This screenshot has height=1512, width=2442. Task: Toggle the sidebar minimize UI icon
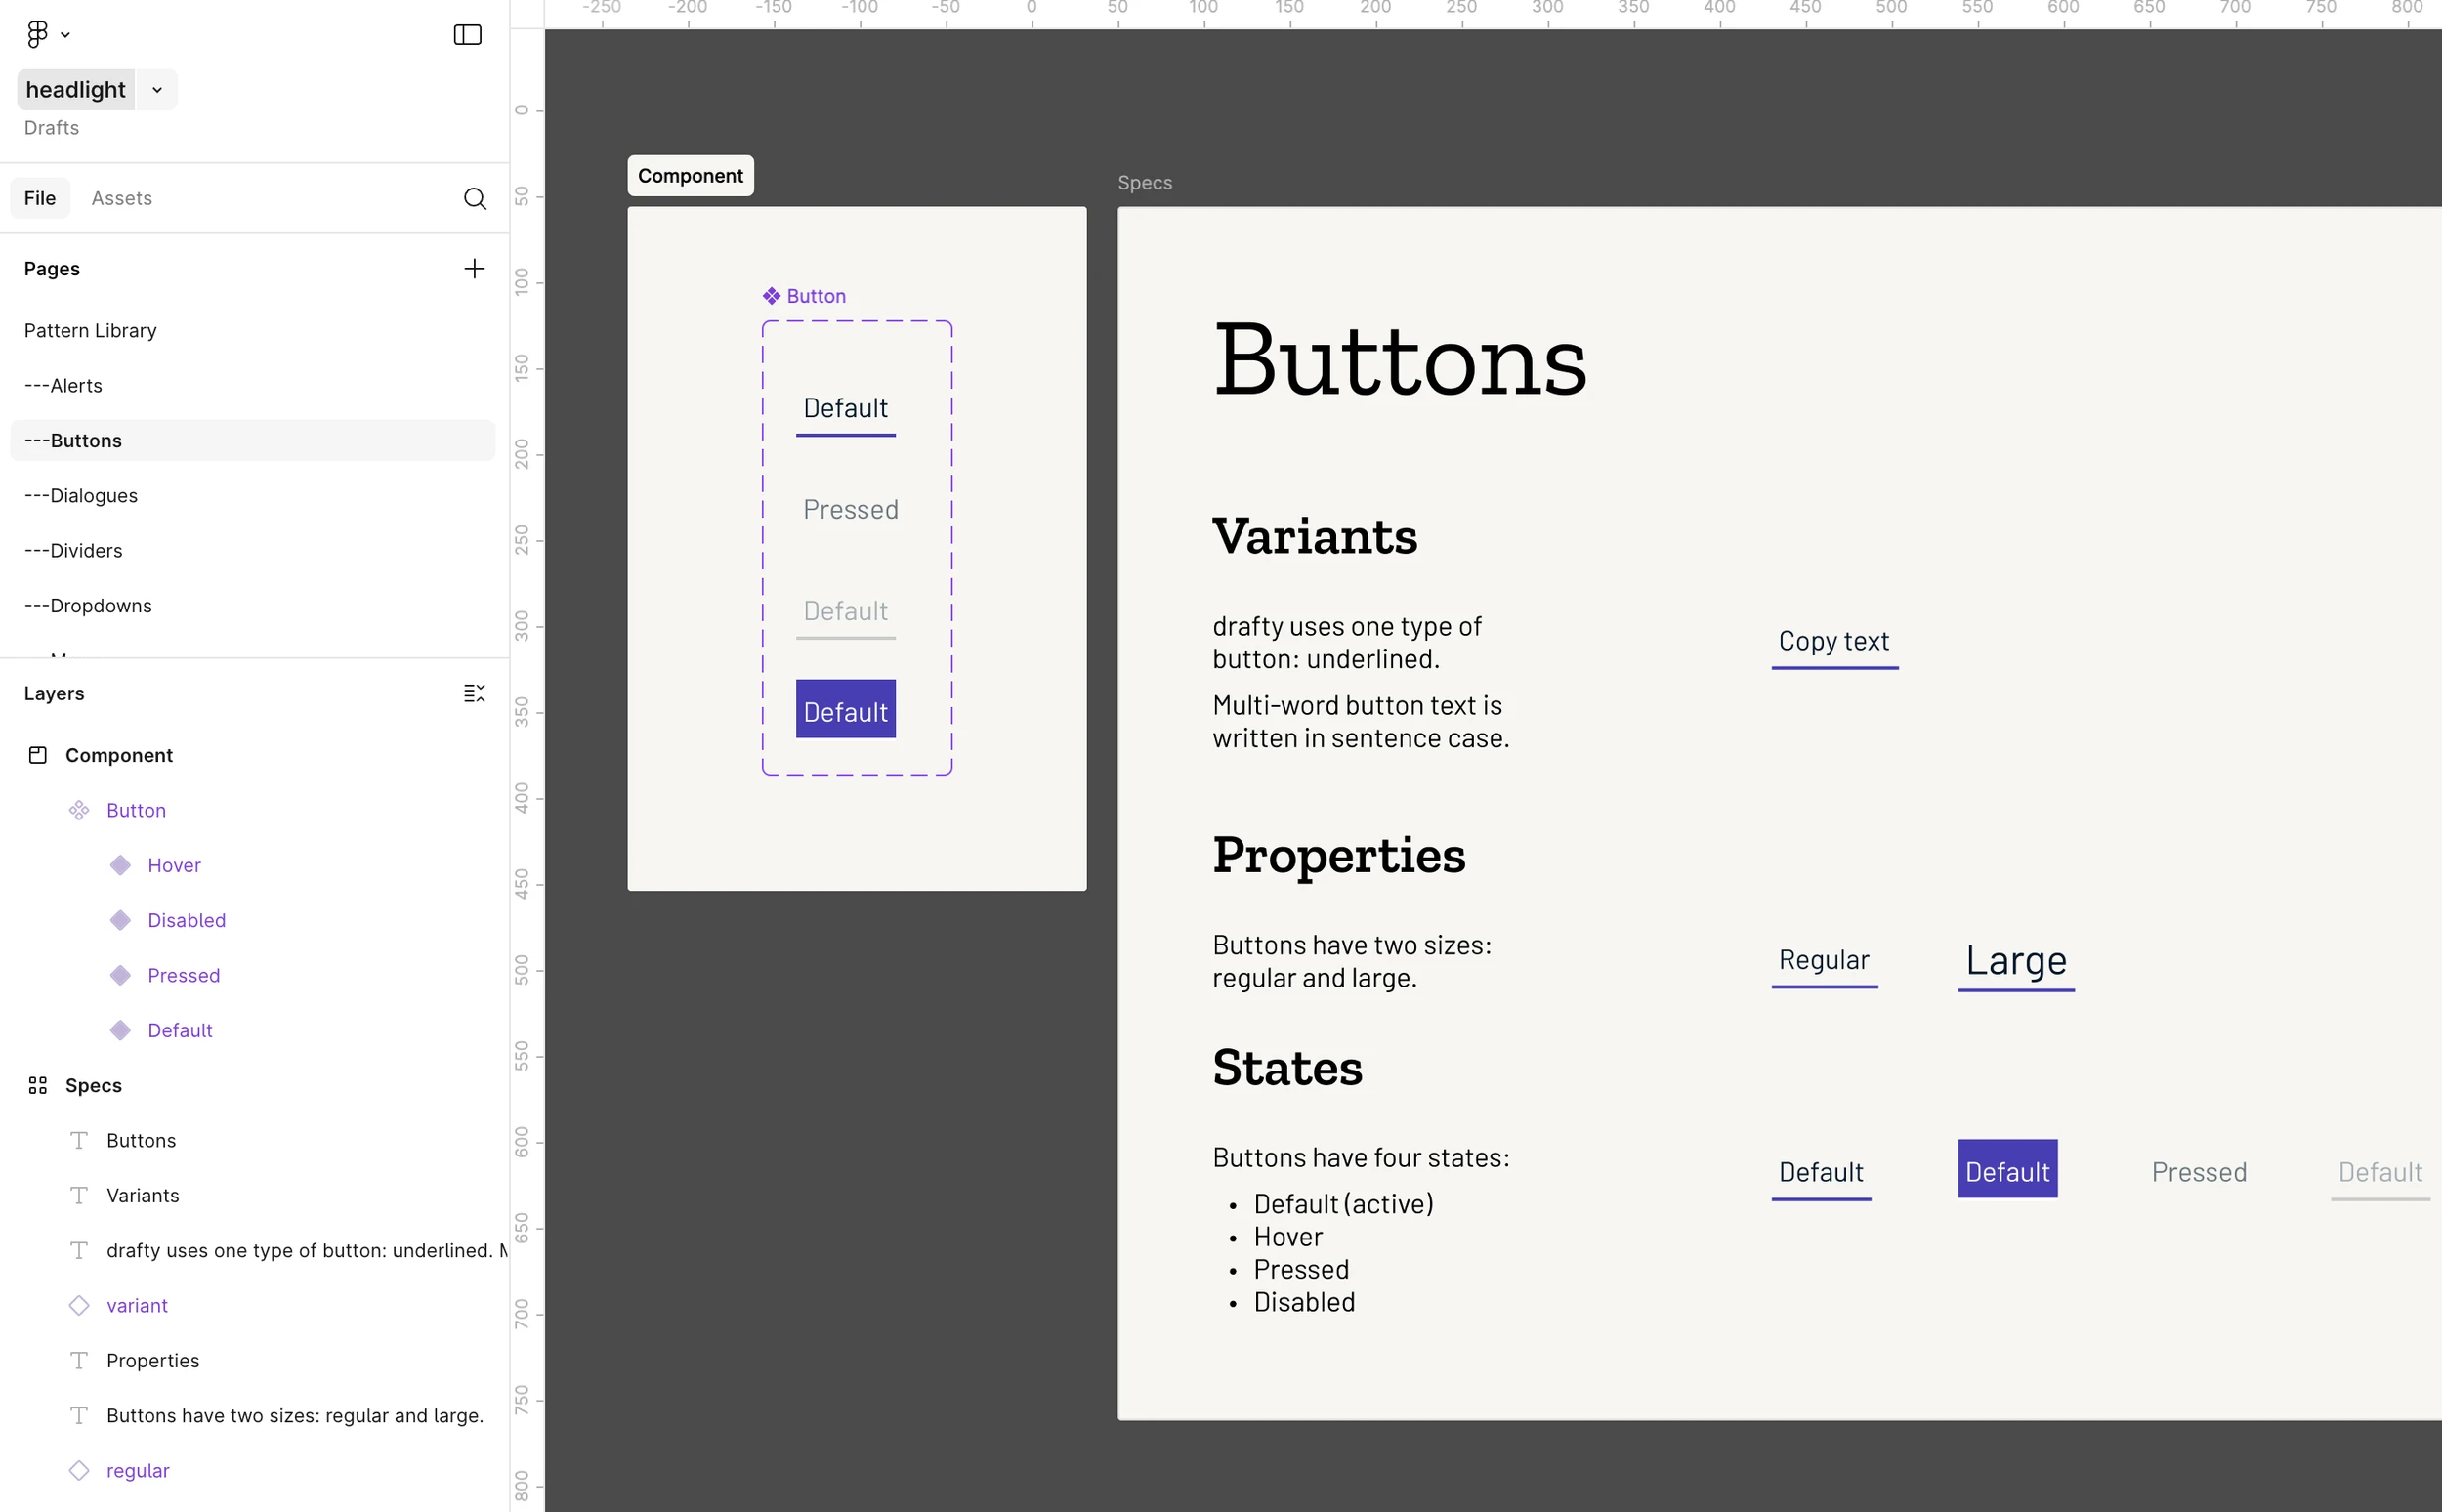tap(467, 34)
